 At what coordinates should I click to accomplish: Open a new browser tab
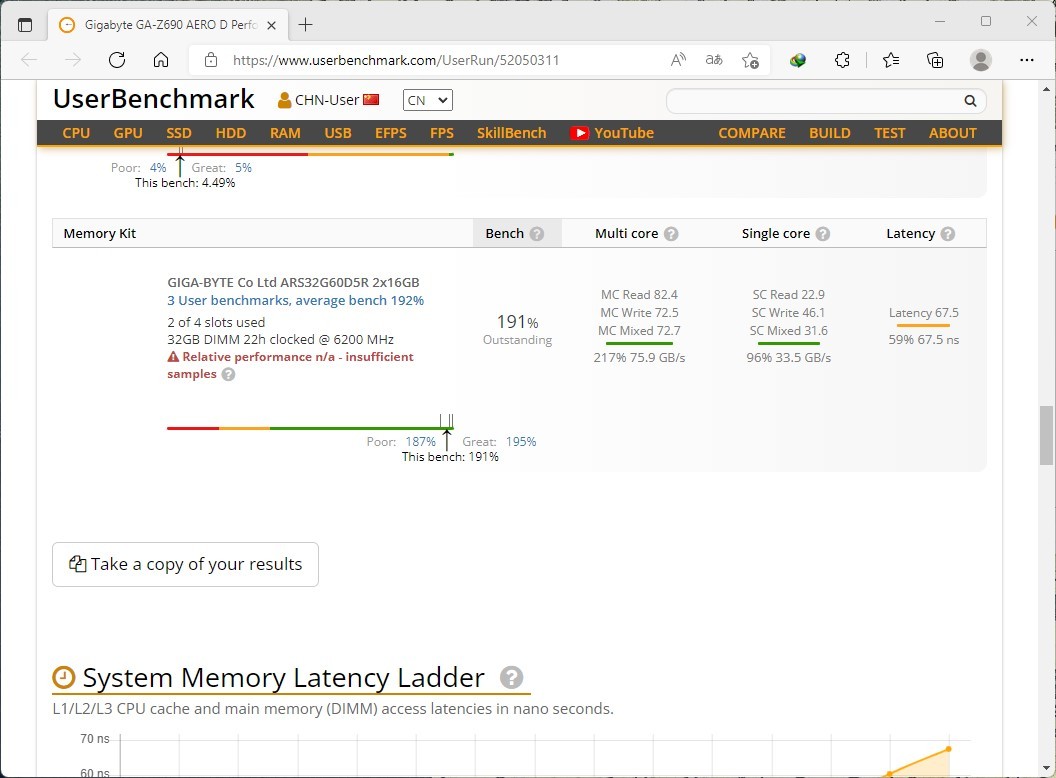(305, 25)
